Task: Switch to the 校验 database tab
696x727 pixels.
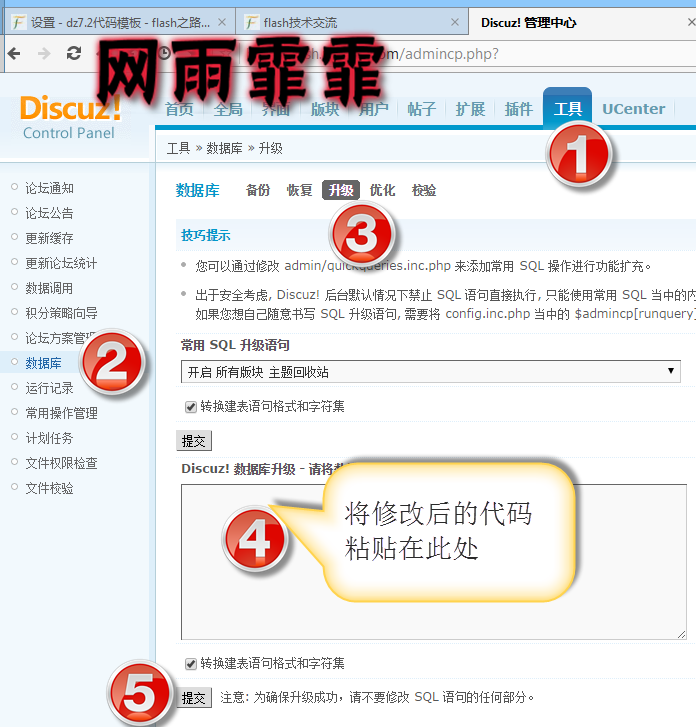Action: [x=424, y=190]
